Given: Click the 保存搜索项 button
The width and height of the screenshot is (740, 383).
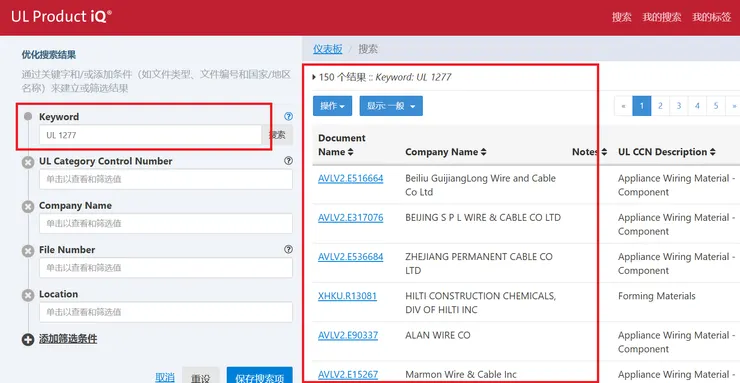Looking at the screenshot, I should pos(260,376).
